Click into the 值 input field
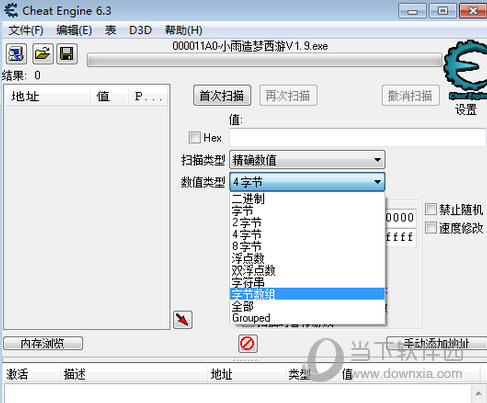Image resolution: width=487 pixels, height=403 pixels. pyautogui.click(x=357, y=137)
